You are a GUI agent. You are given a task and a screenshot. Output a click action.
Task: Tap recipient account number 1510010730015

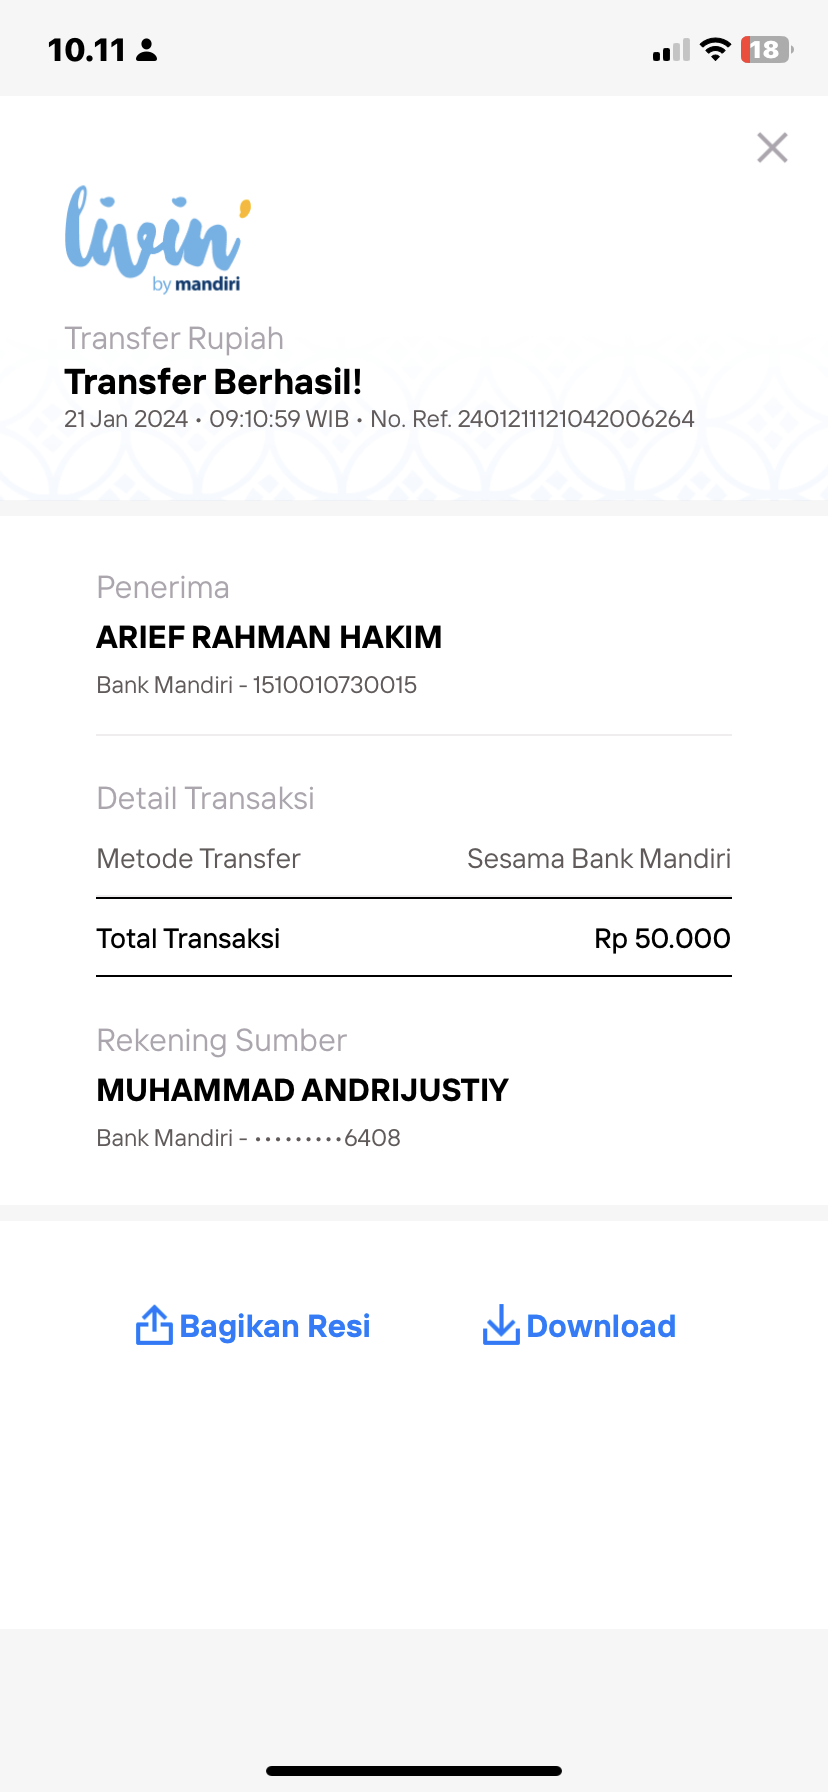click(335, 685)
